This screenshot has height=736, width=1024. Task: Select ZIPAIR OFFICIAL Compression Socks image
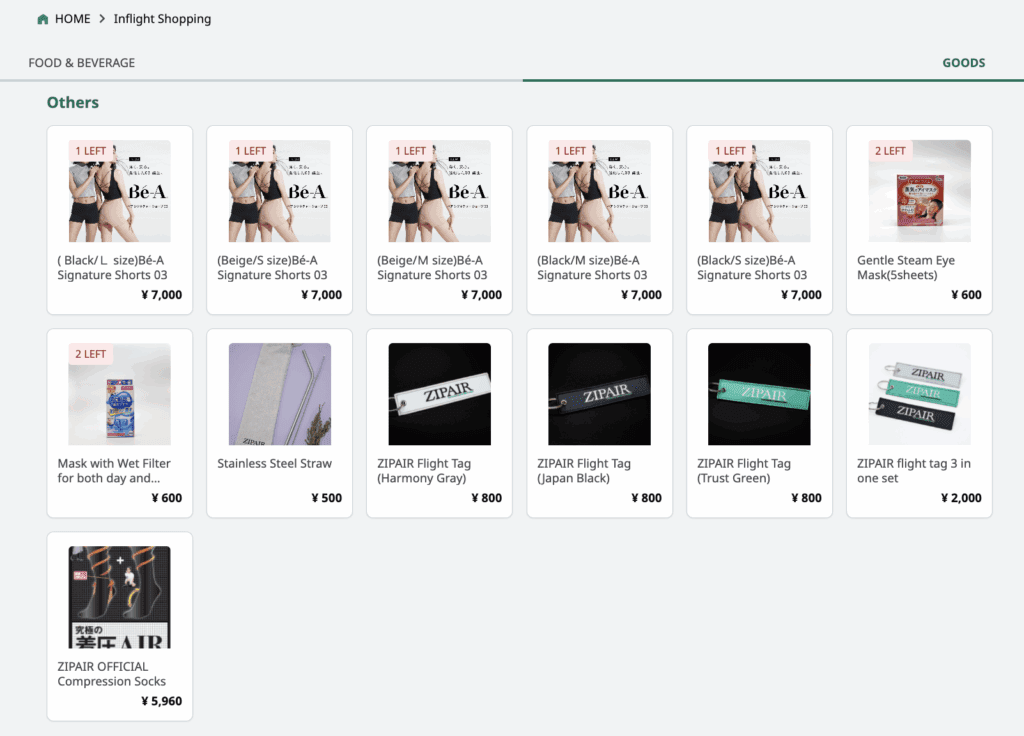click(119, 597)
